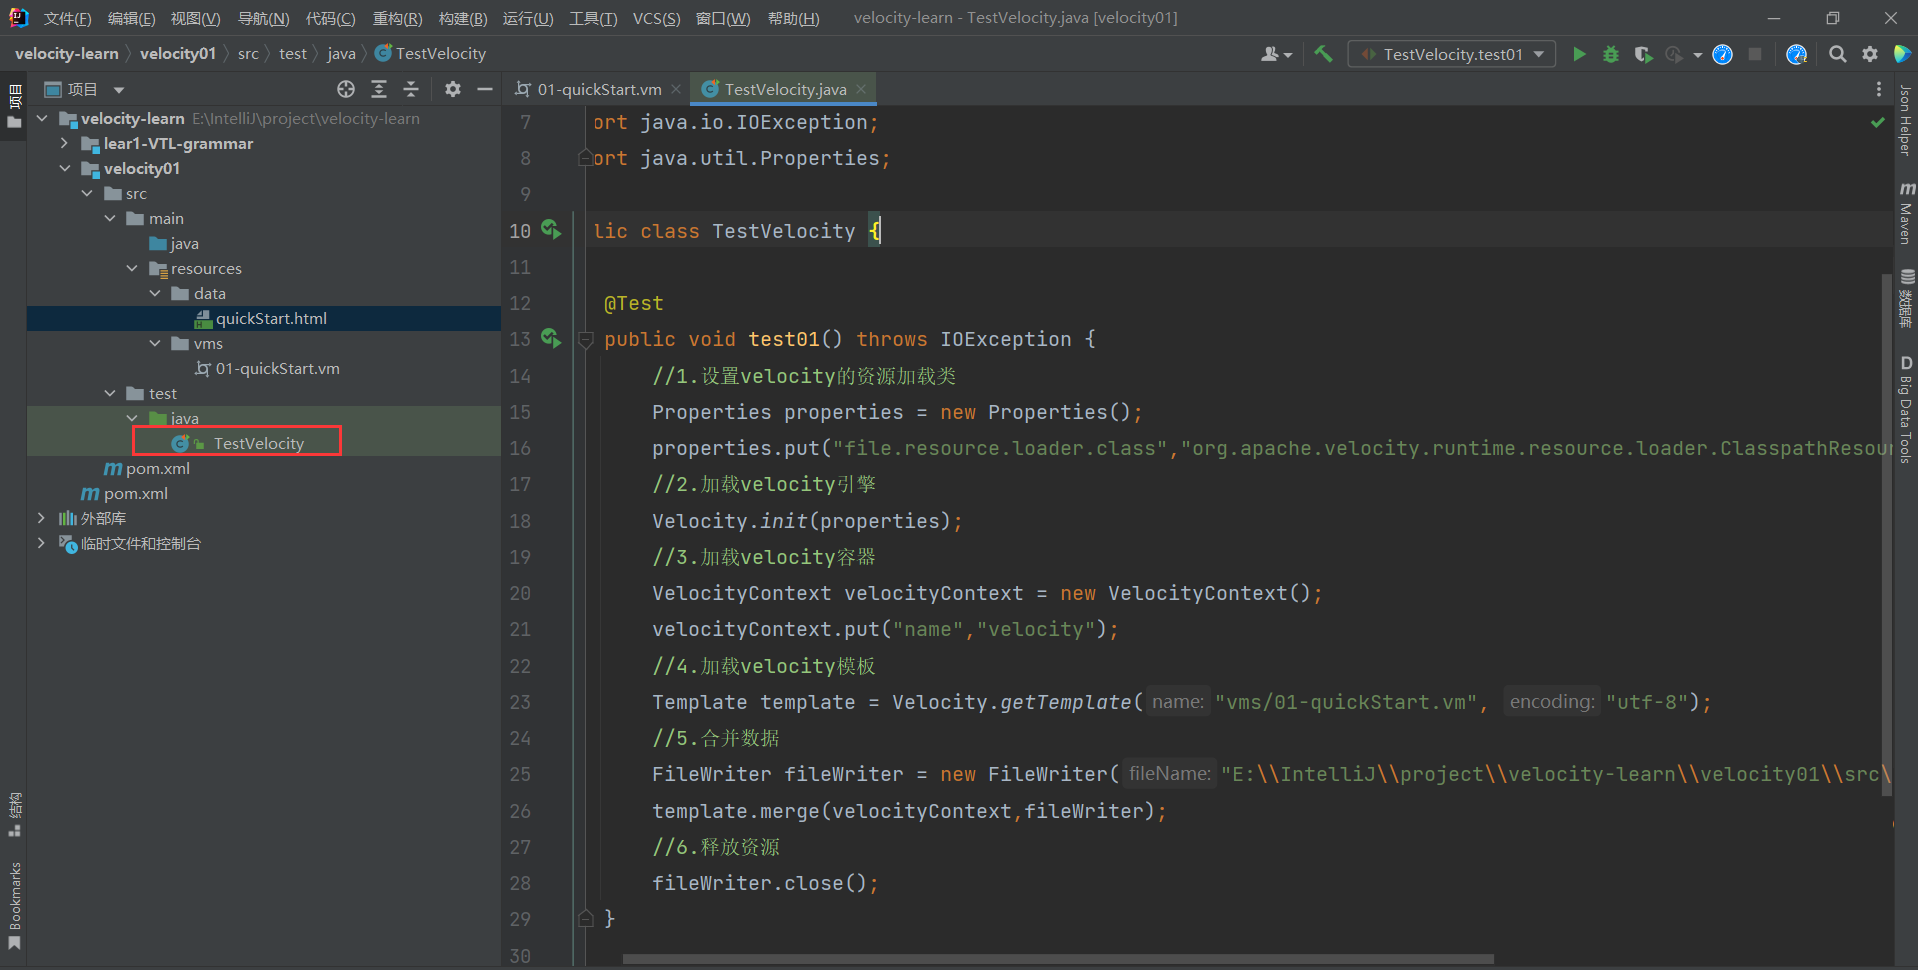Collapse the resources folder
The width and height of the screenshot is (1918, 970).
click(132, 268)
